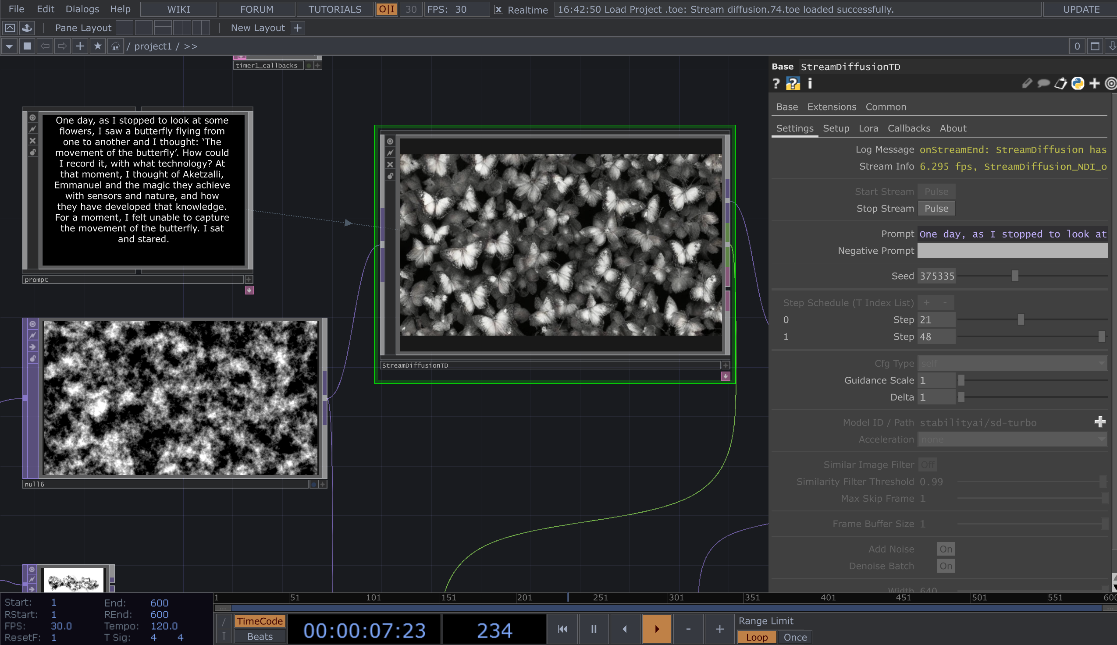The image size is (1117, 645).
Task: Pulse the Start Stream button
Action: [x=936, y=192]
